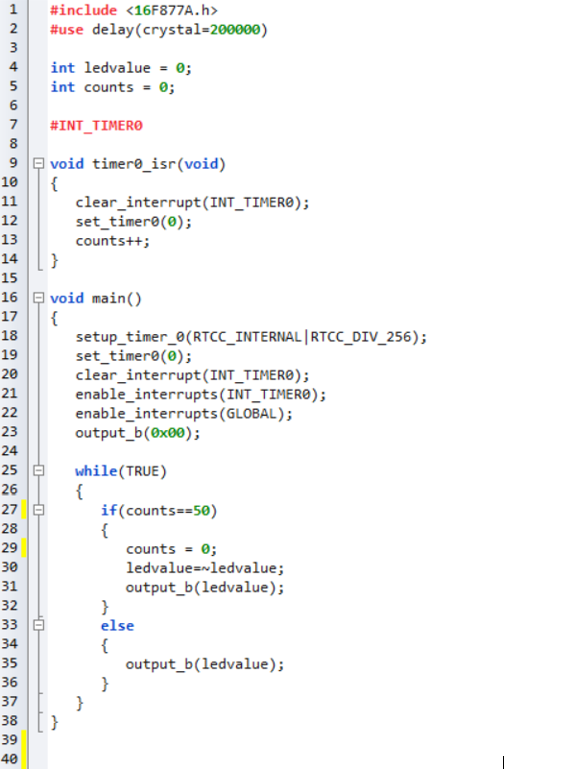This screenshot has height=769, width=561.
Task: Click the closing brace on line 38
Action: (x=54, y=722)
